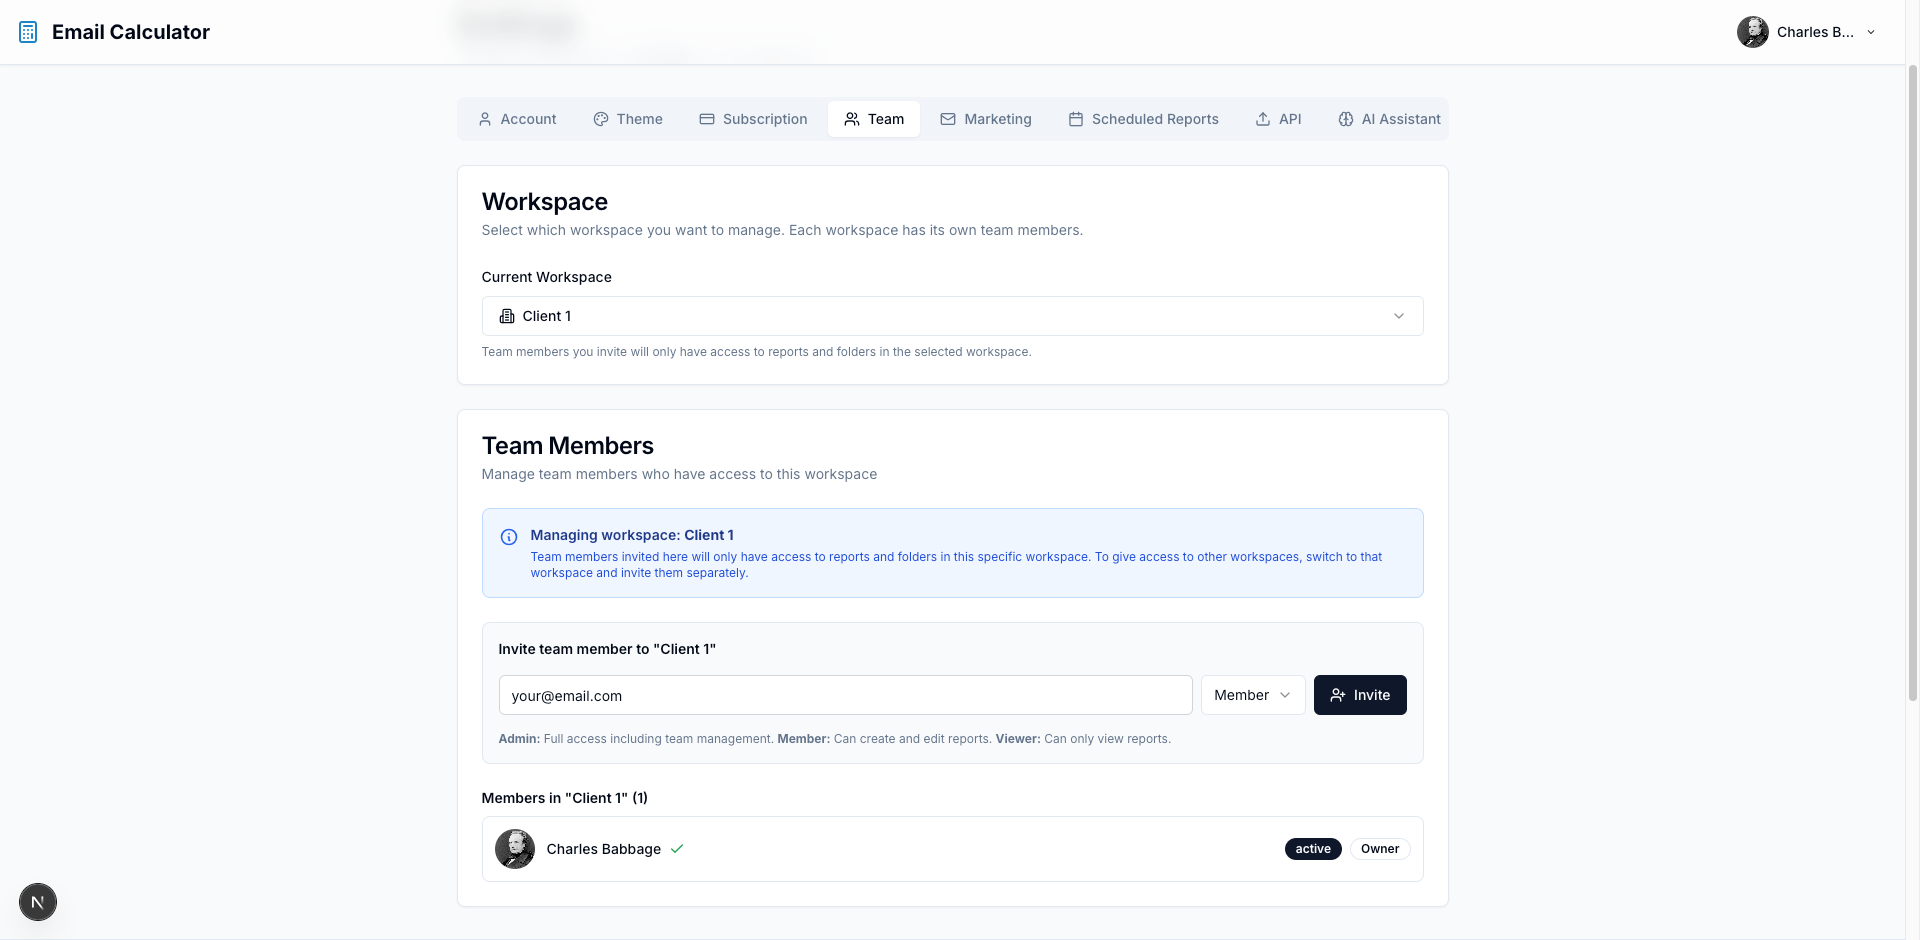Select the Account person icon
This screenshot has height=940, width=1920.
(x=485, y=119)
